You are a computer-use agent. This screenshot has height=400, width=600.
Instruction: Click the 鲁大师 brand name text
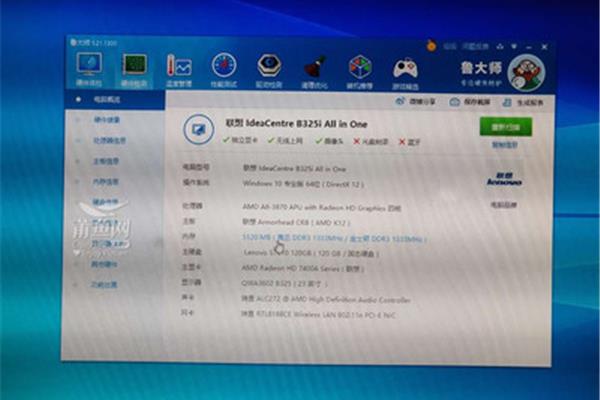coord(481,68)
